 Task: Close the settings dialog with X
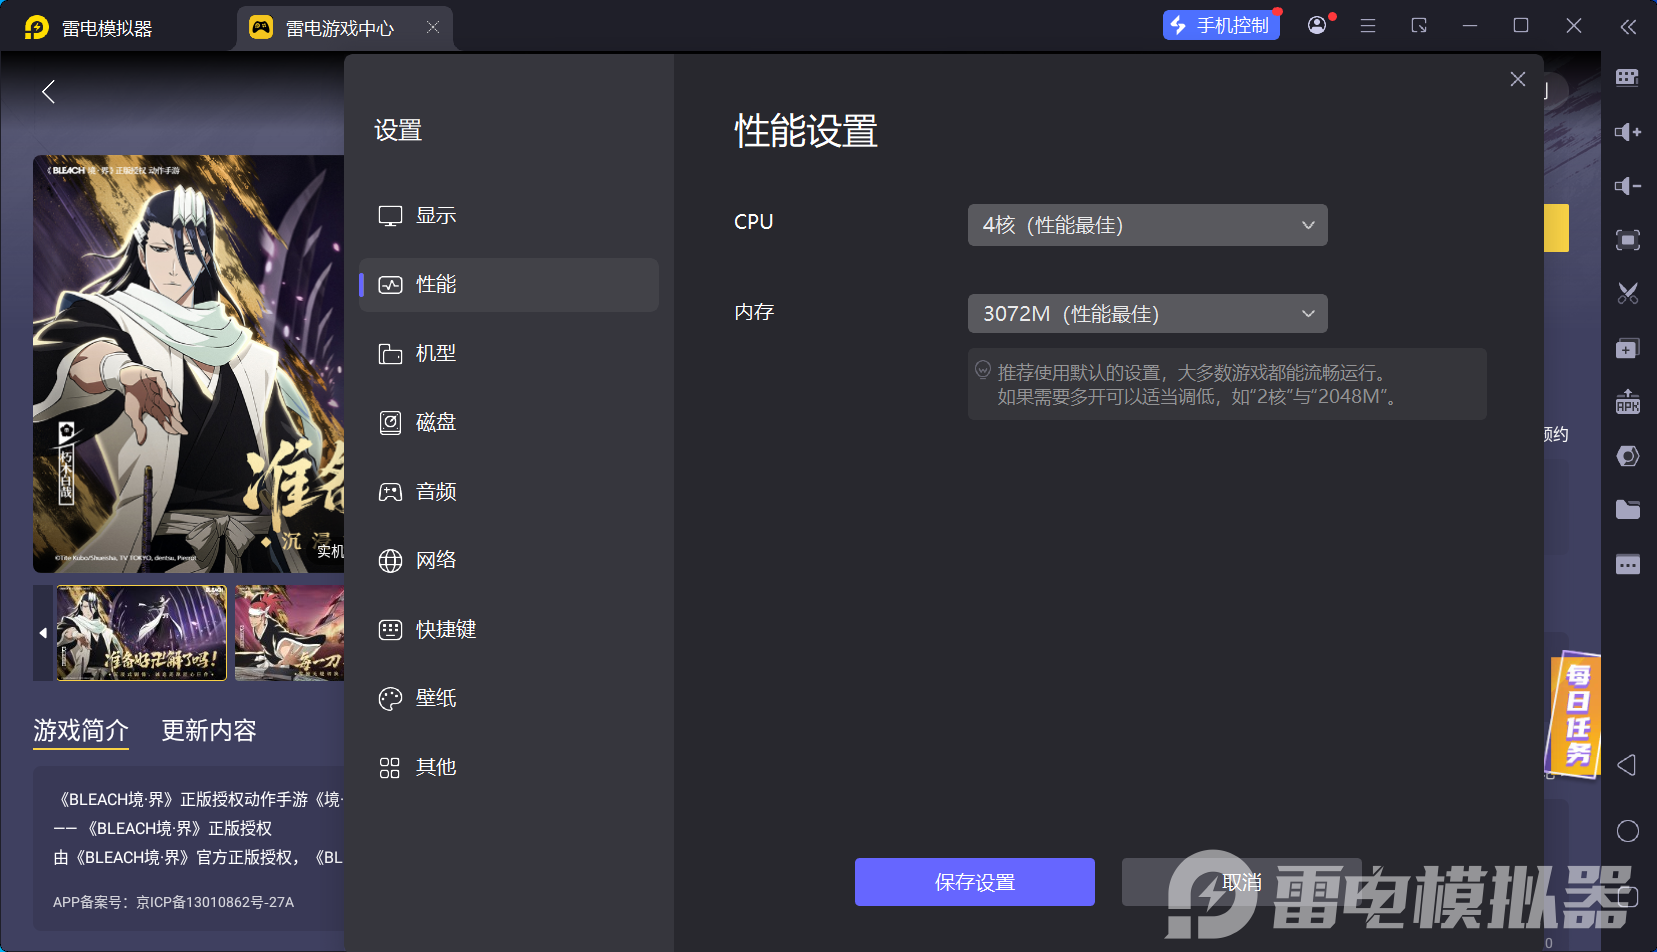[1517, 79]
